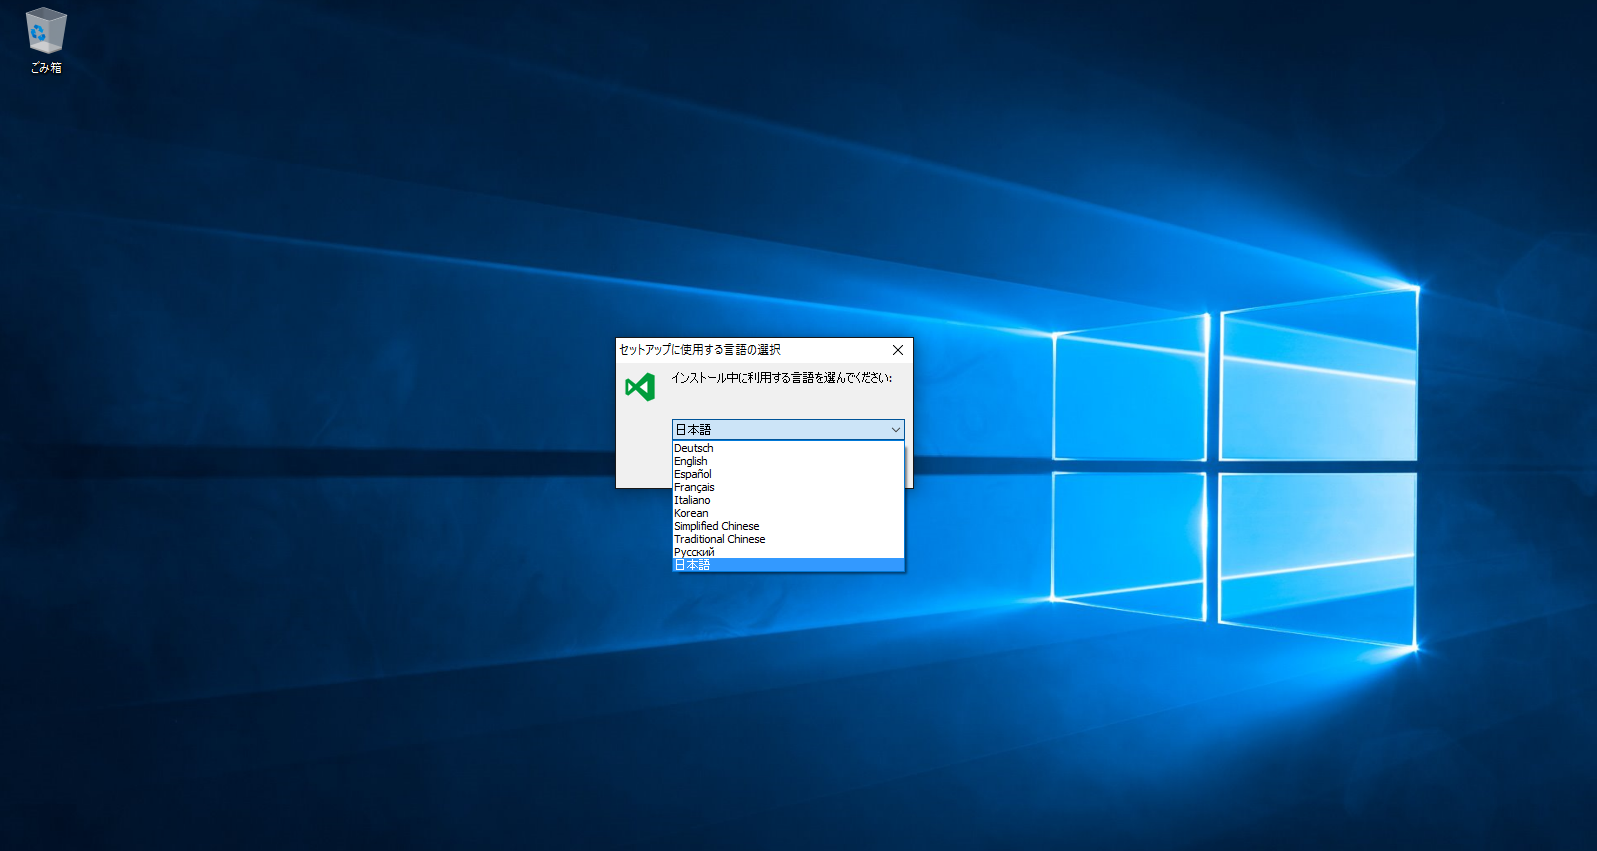The width and height of the screenshot is (1597, 851).
Task: Collapse the 日本語 language combo box arrow
Action: coord(895,429)
